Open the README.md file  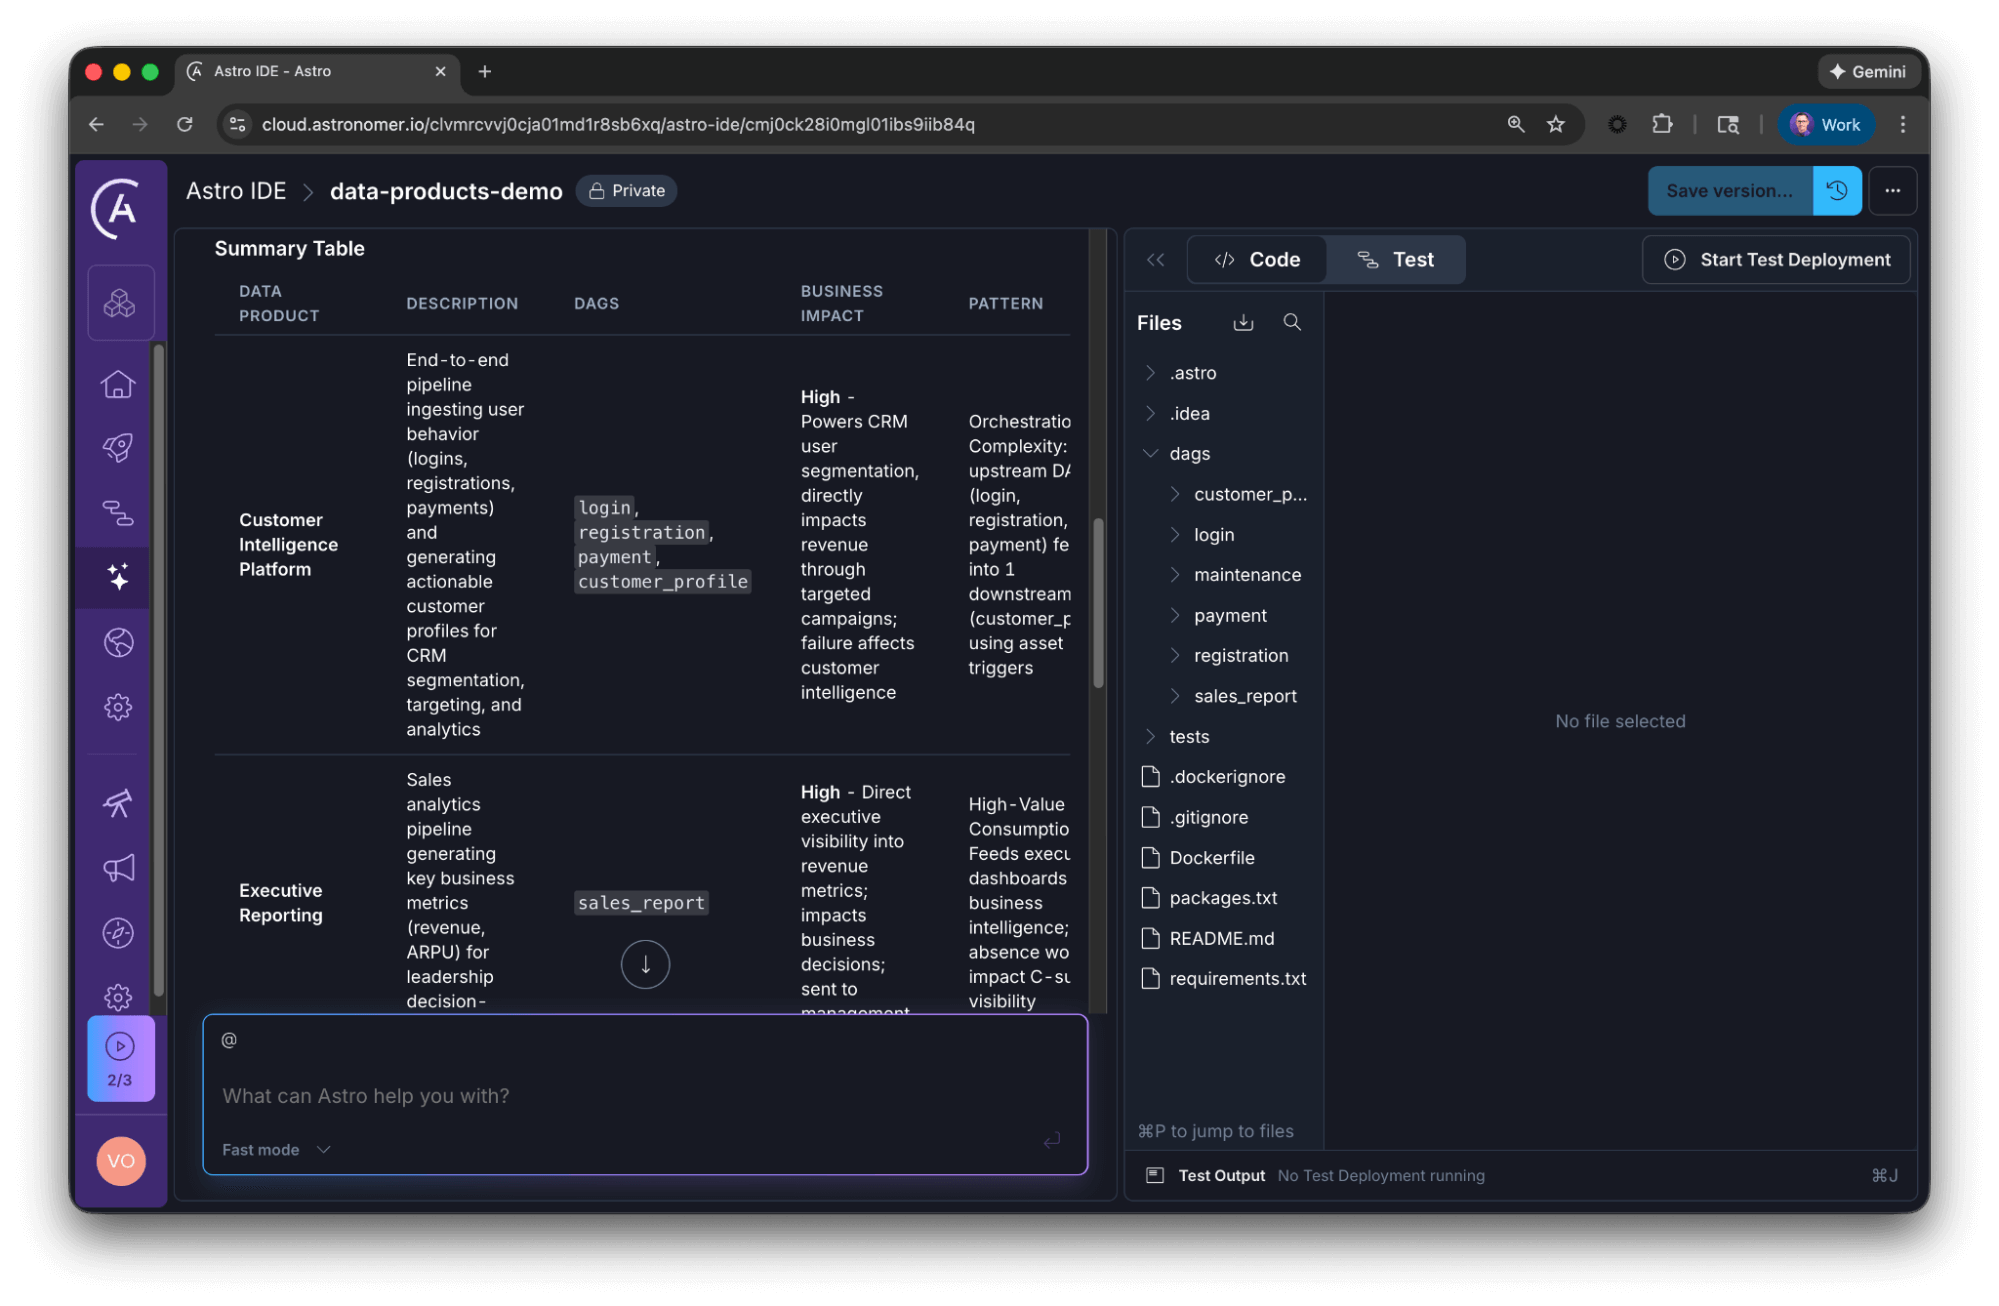click(1221, 938)
